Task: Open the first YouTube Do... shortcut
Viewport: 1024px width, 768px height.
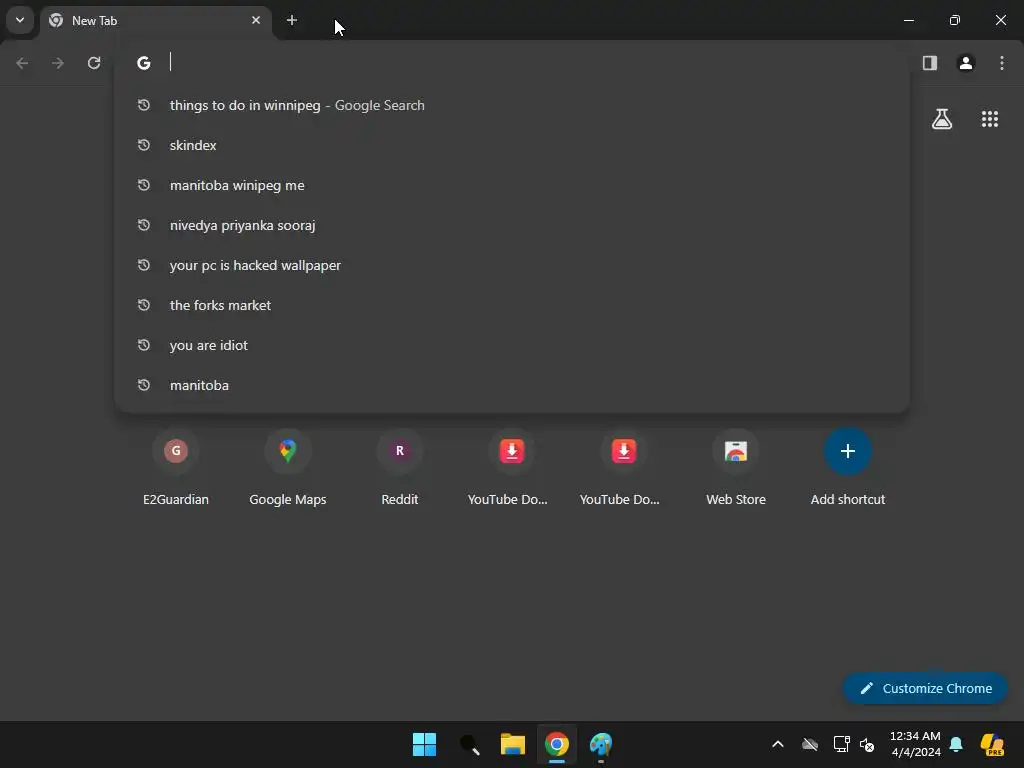Action: (511, 468)
